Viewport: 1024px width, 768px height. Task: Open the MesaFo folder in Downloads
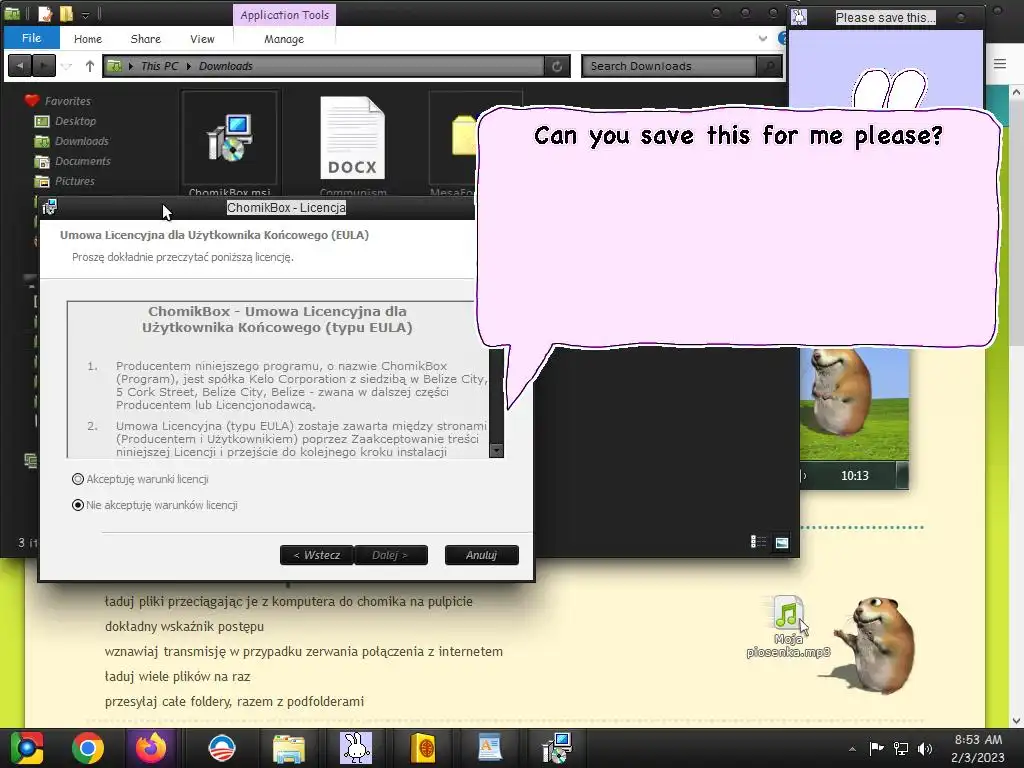click(464, 135)
